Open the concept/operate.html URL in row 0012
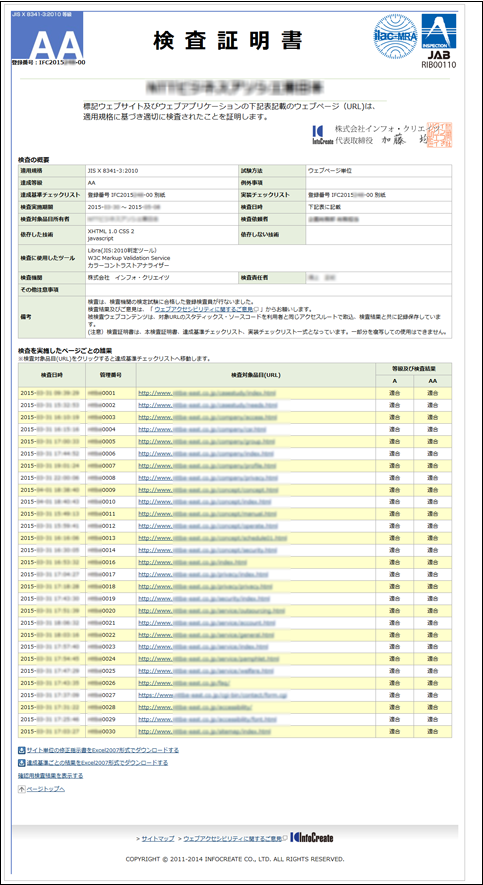483x885 pixels. (x=208, y=526)
